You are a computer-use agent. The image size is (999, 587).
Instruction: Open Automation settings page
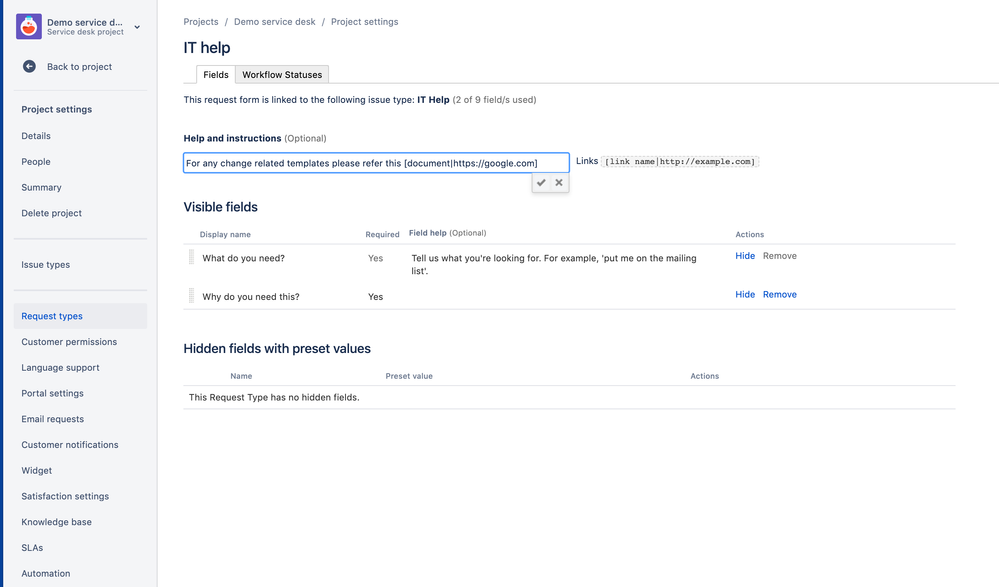[x=46, y=574]
